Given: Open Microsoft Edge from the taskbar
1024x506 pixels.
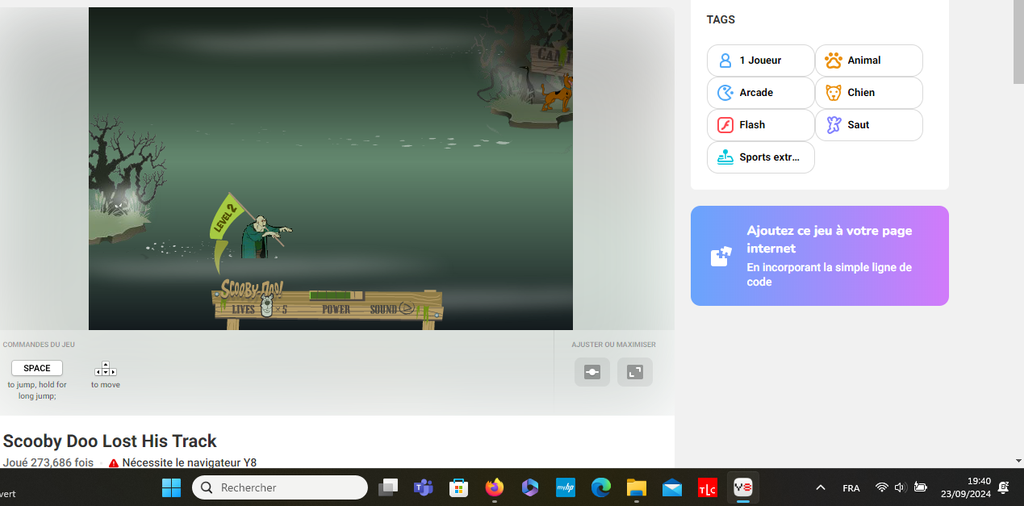Looking at the screenshot, I should [x=600, y=487].
